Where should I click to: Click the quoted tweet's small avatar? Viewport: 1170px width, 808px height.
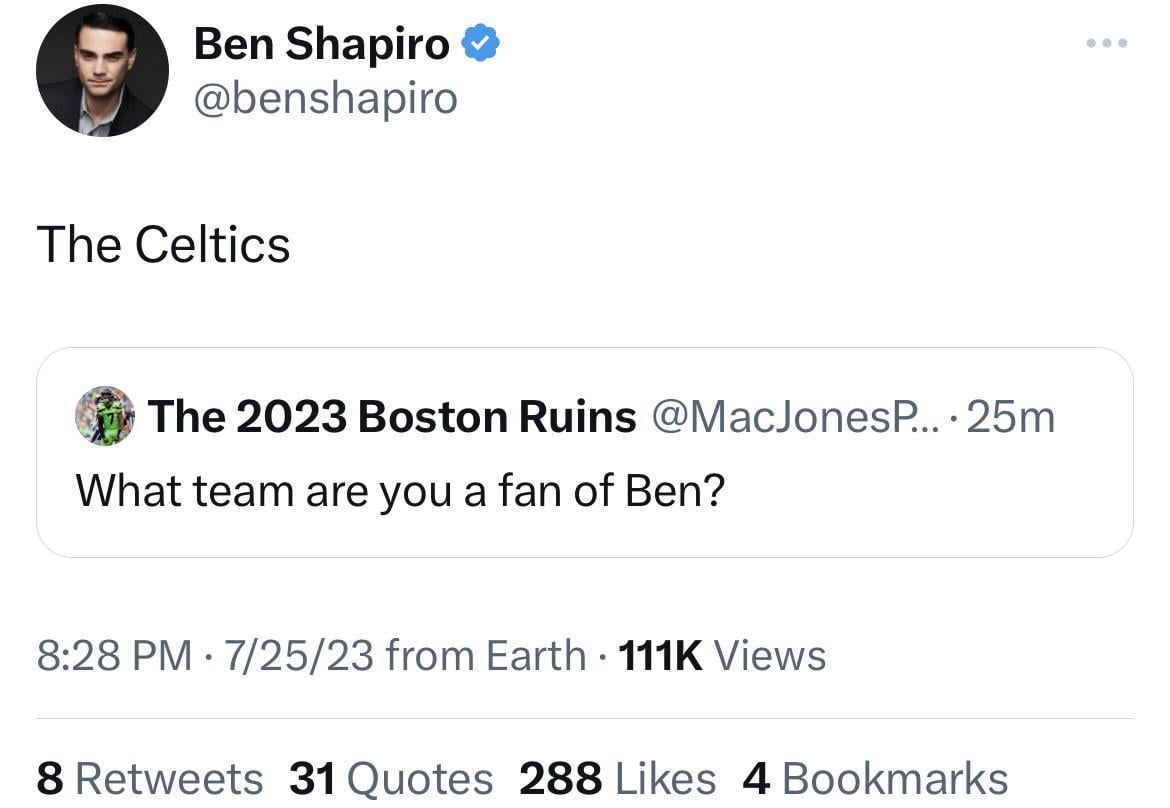pos(105,416)
